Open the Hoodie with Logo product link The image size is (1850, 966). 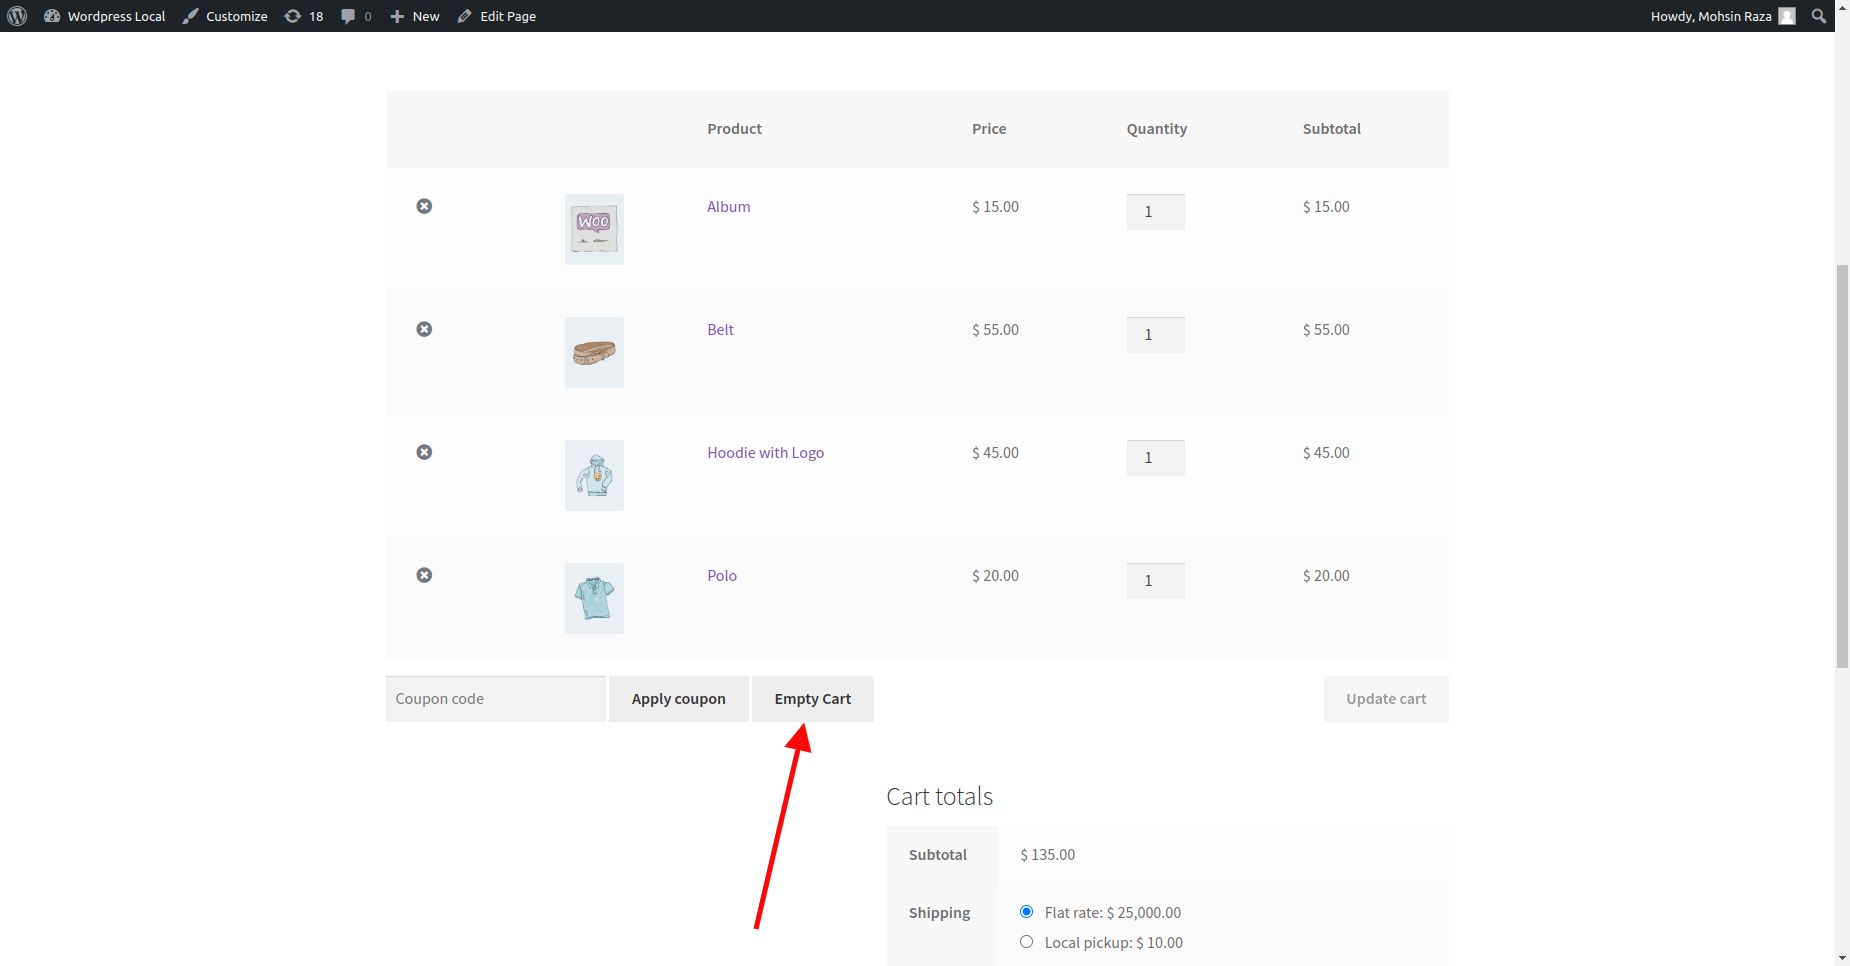pyautogui.click(x=765, y=452)
